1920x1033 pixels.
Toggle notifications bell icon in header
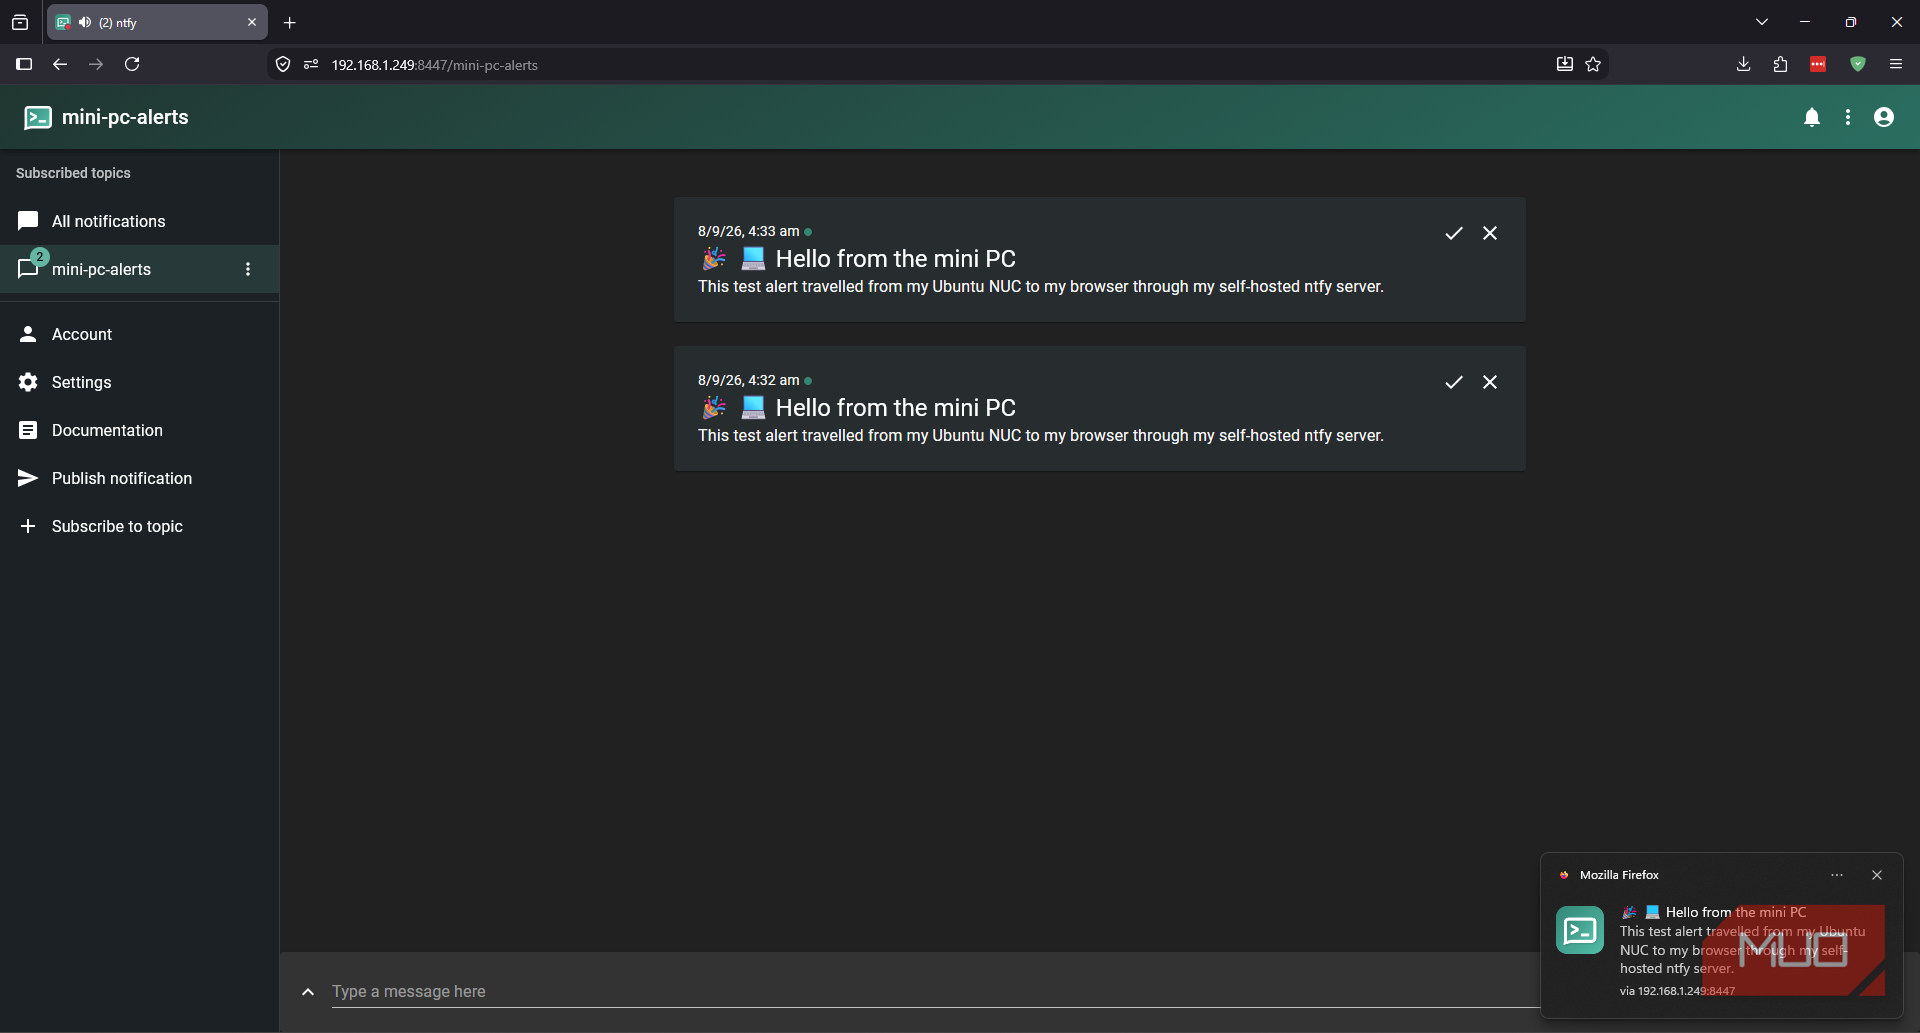click(1812, 118)
